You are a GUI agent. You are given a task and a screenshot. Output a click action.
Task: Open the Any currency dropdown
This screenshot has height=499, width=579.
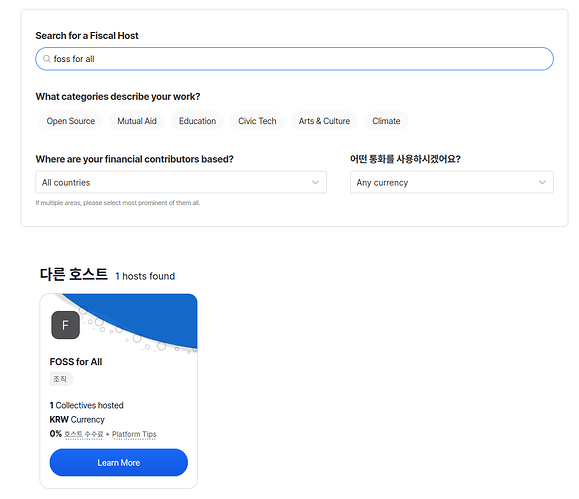click(x=452, y=182)
